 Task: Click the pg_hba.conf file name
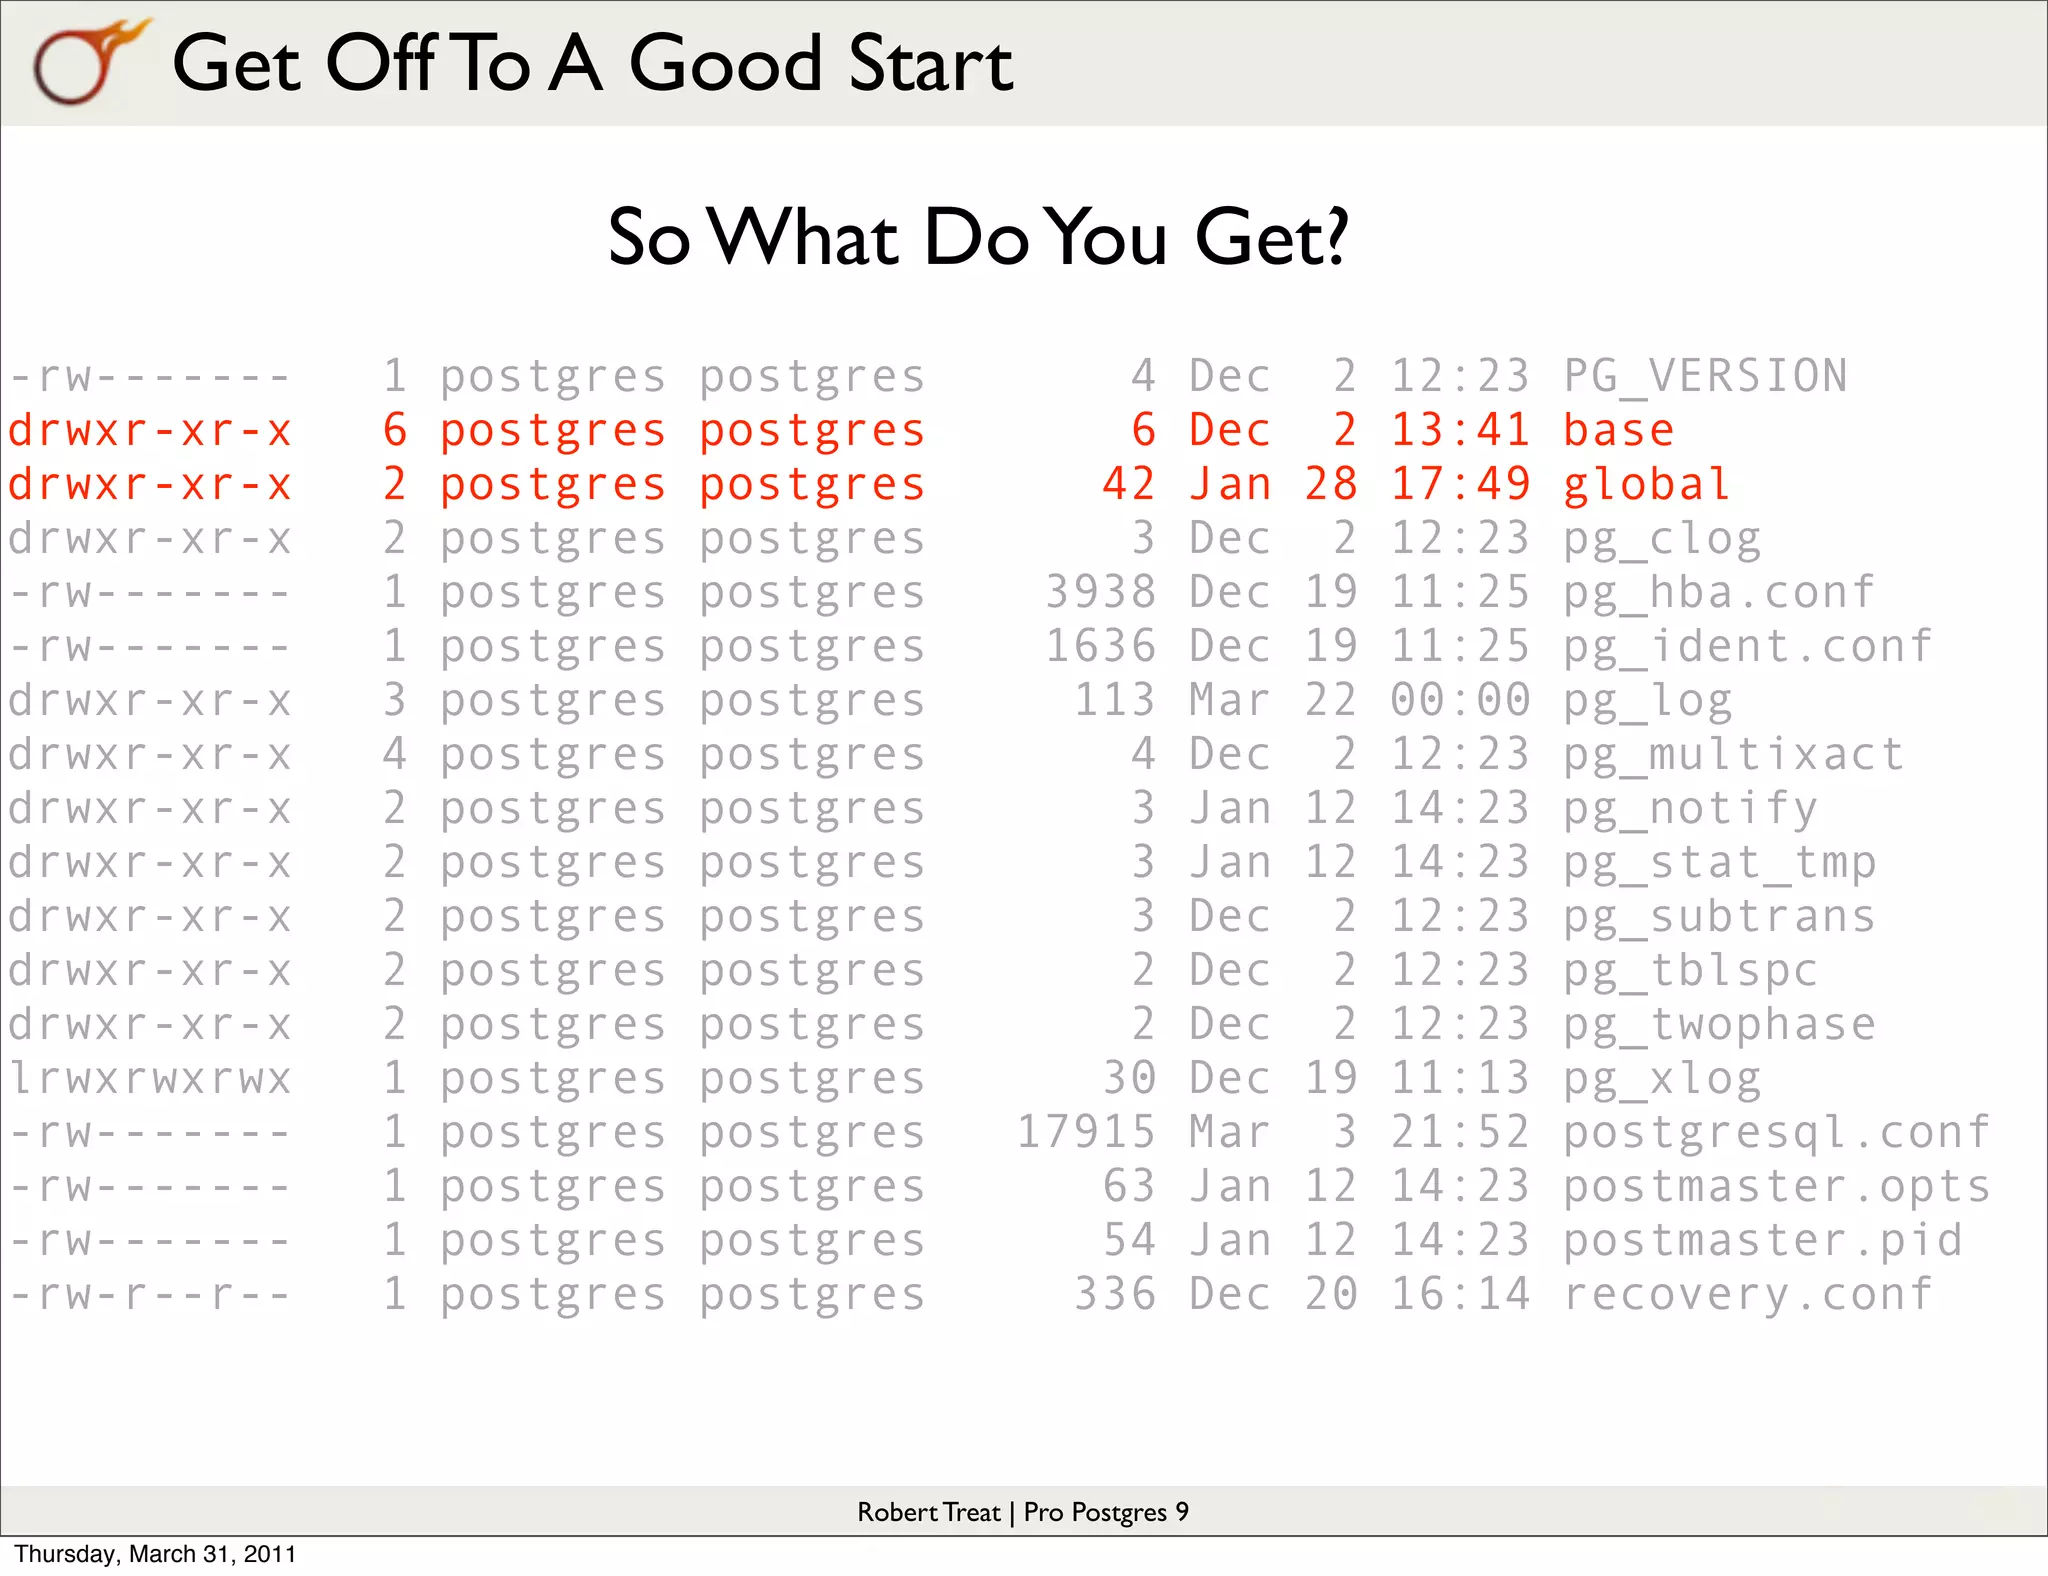click(1719, 593)
